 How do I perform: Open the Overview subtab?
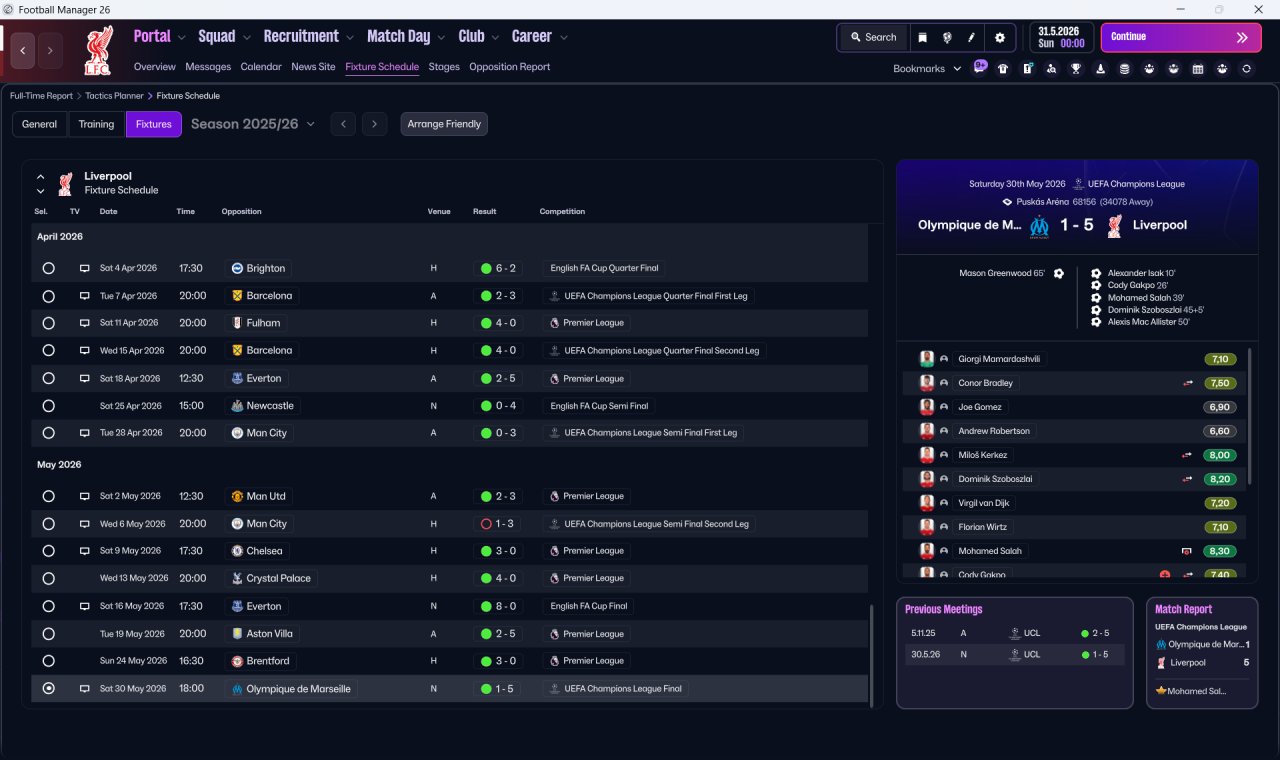(x=155, y=67)
